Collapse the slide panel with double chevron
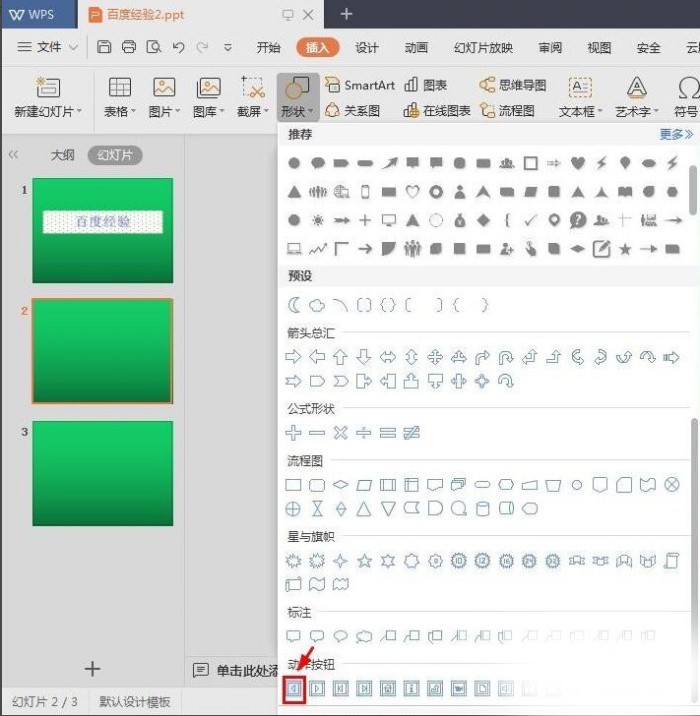700x716 pixels. coord(14,155)
